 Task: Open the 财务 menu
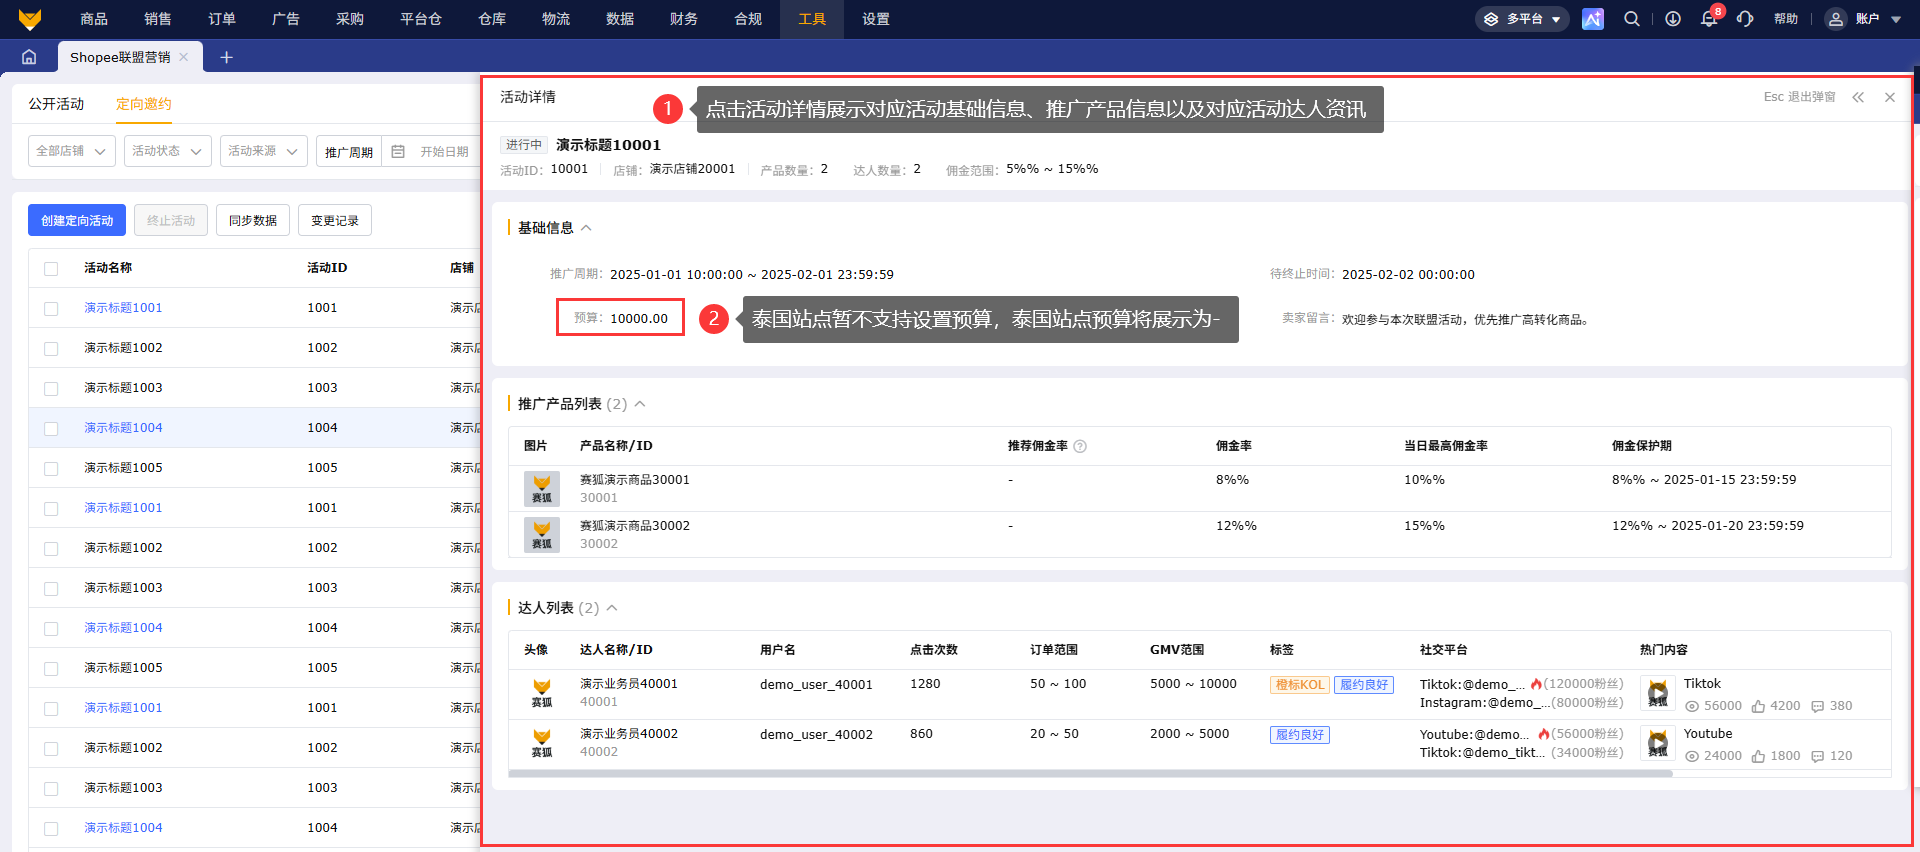(684, 19)
